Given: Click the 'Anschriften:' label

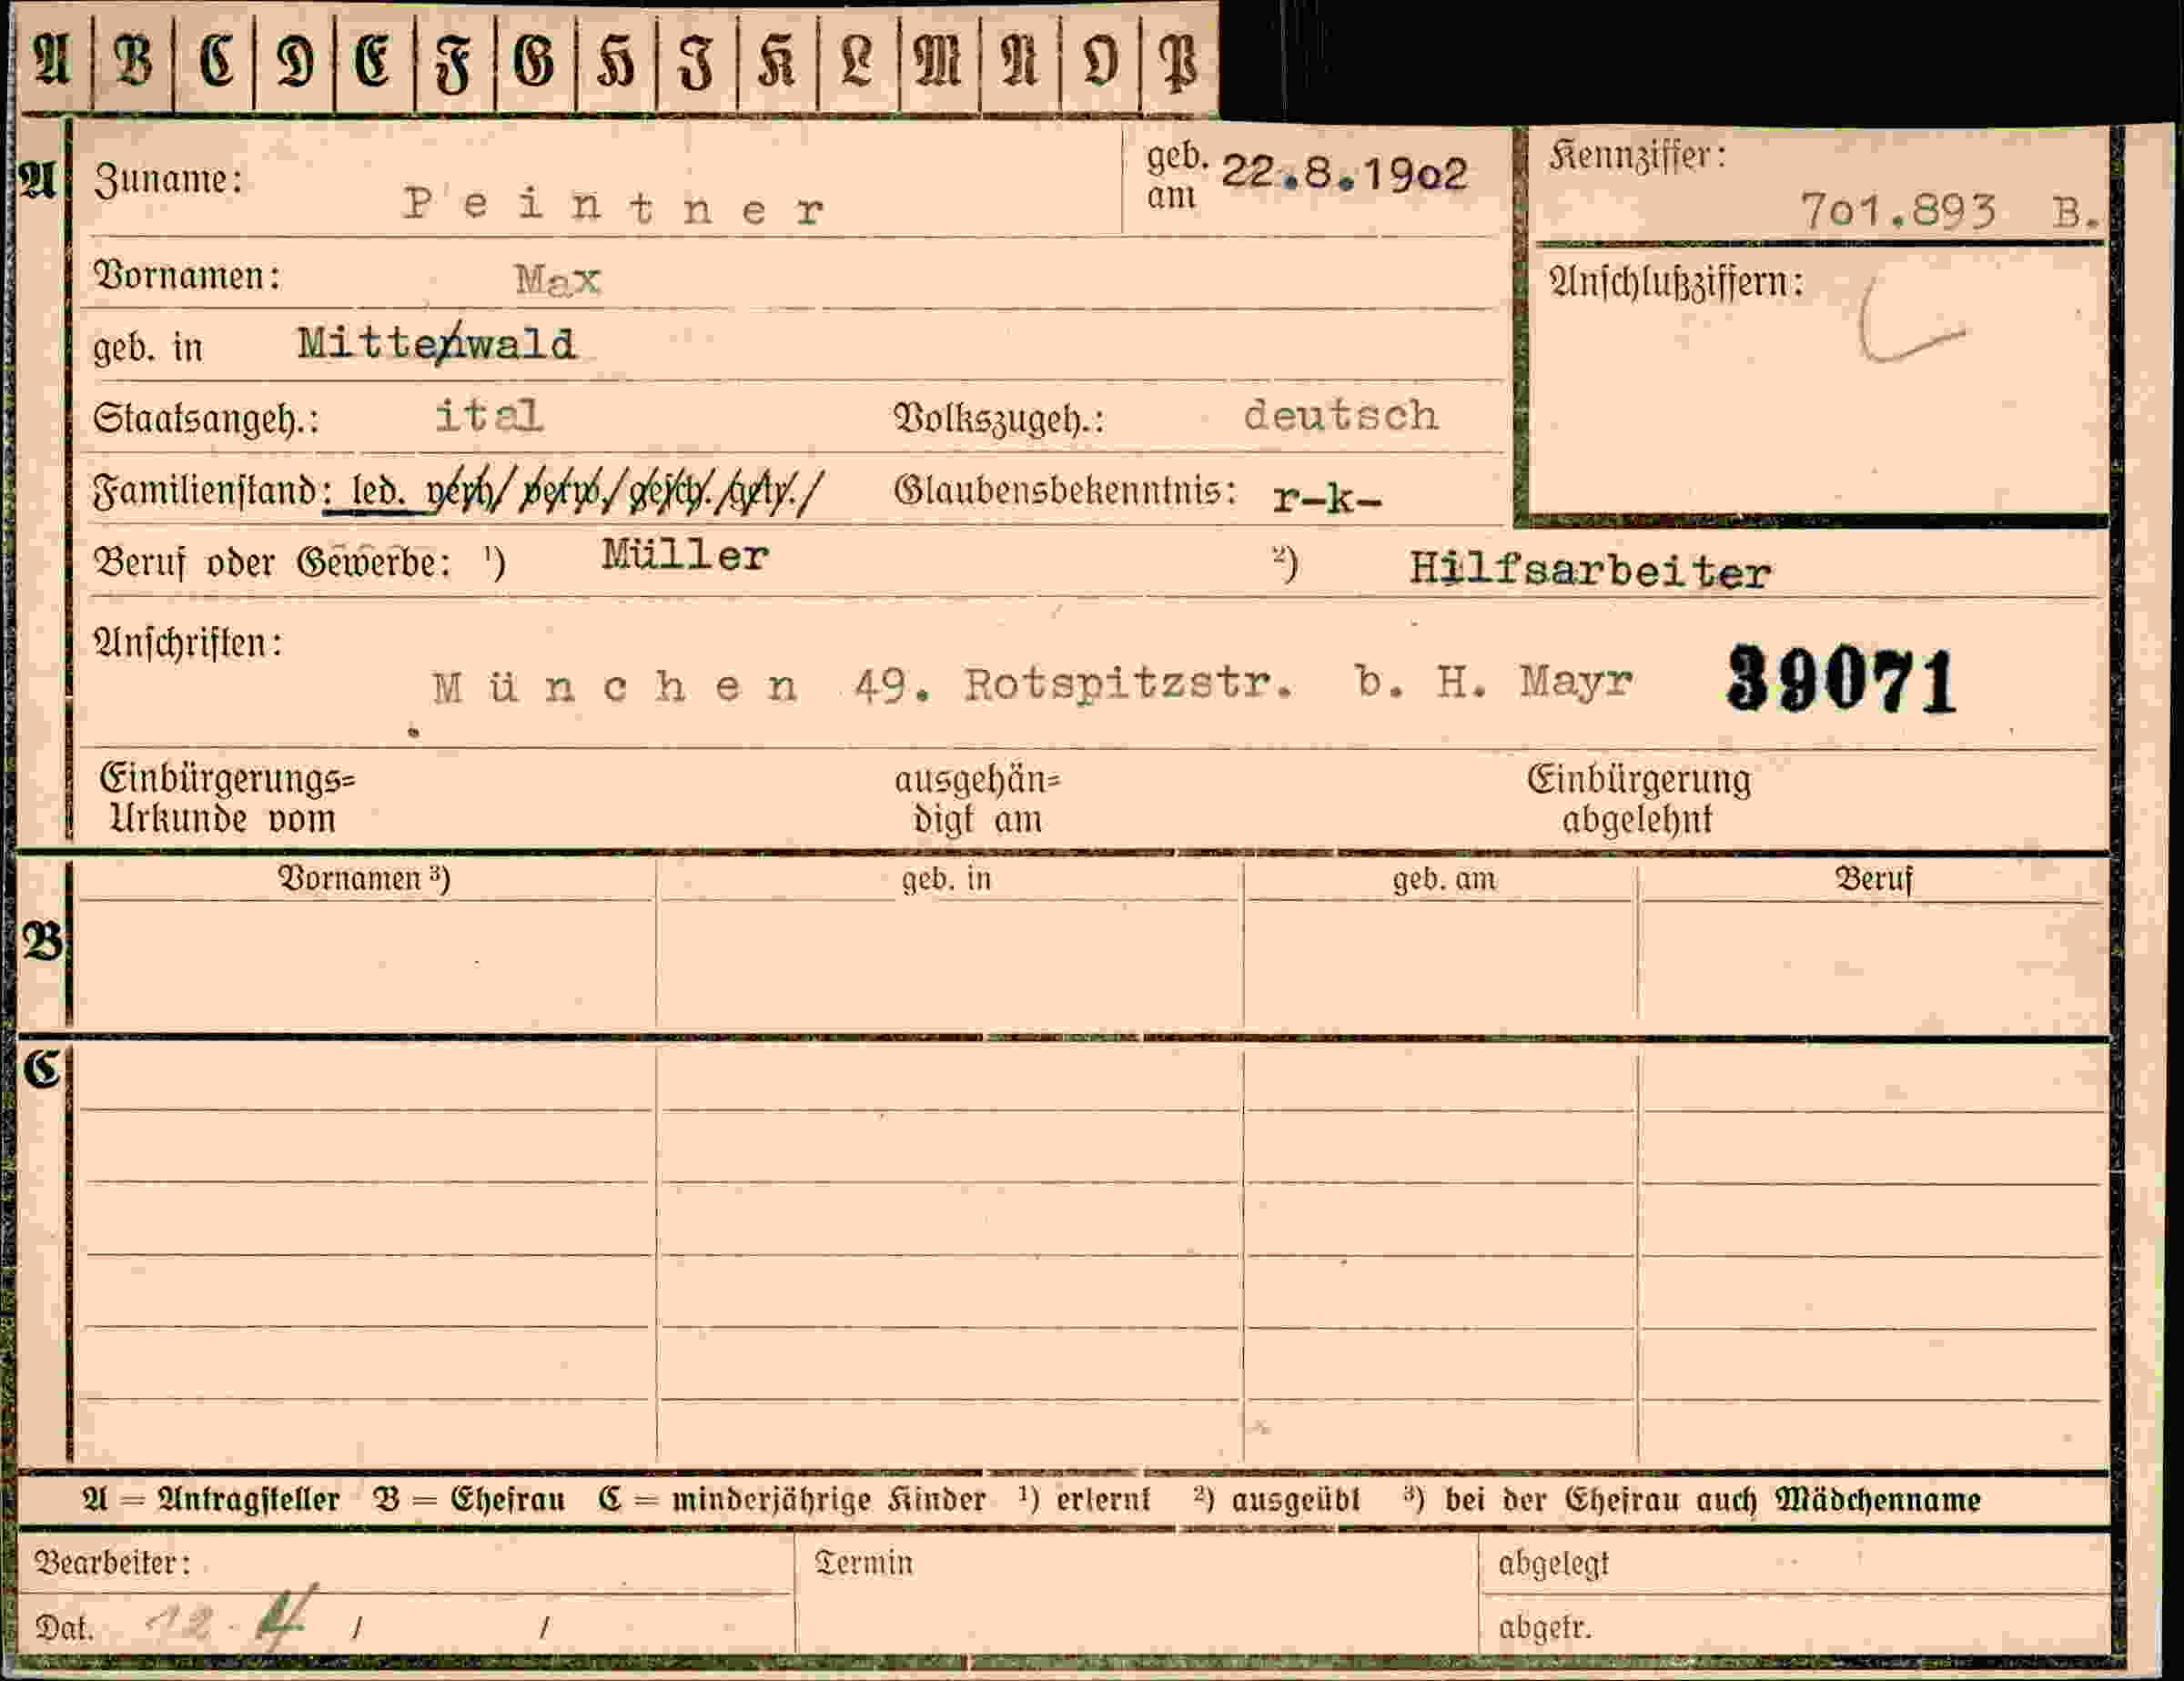Looking at the screenshot, I should click(188, 643).
